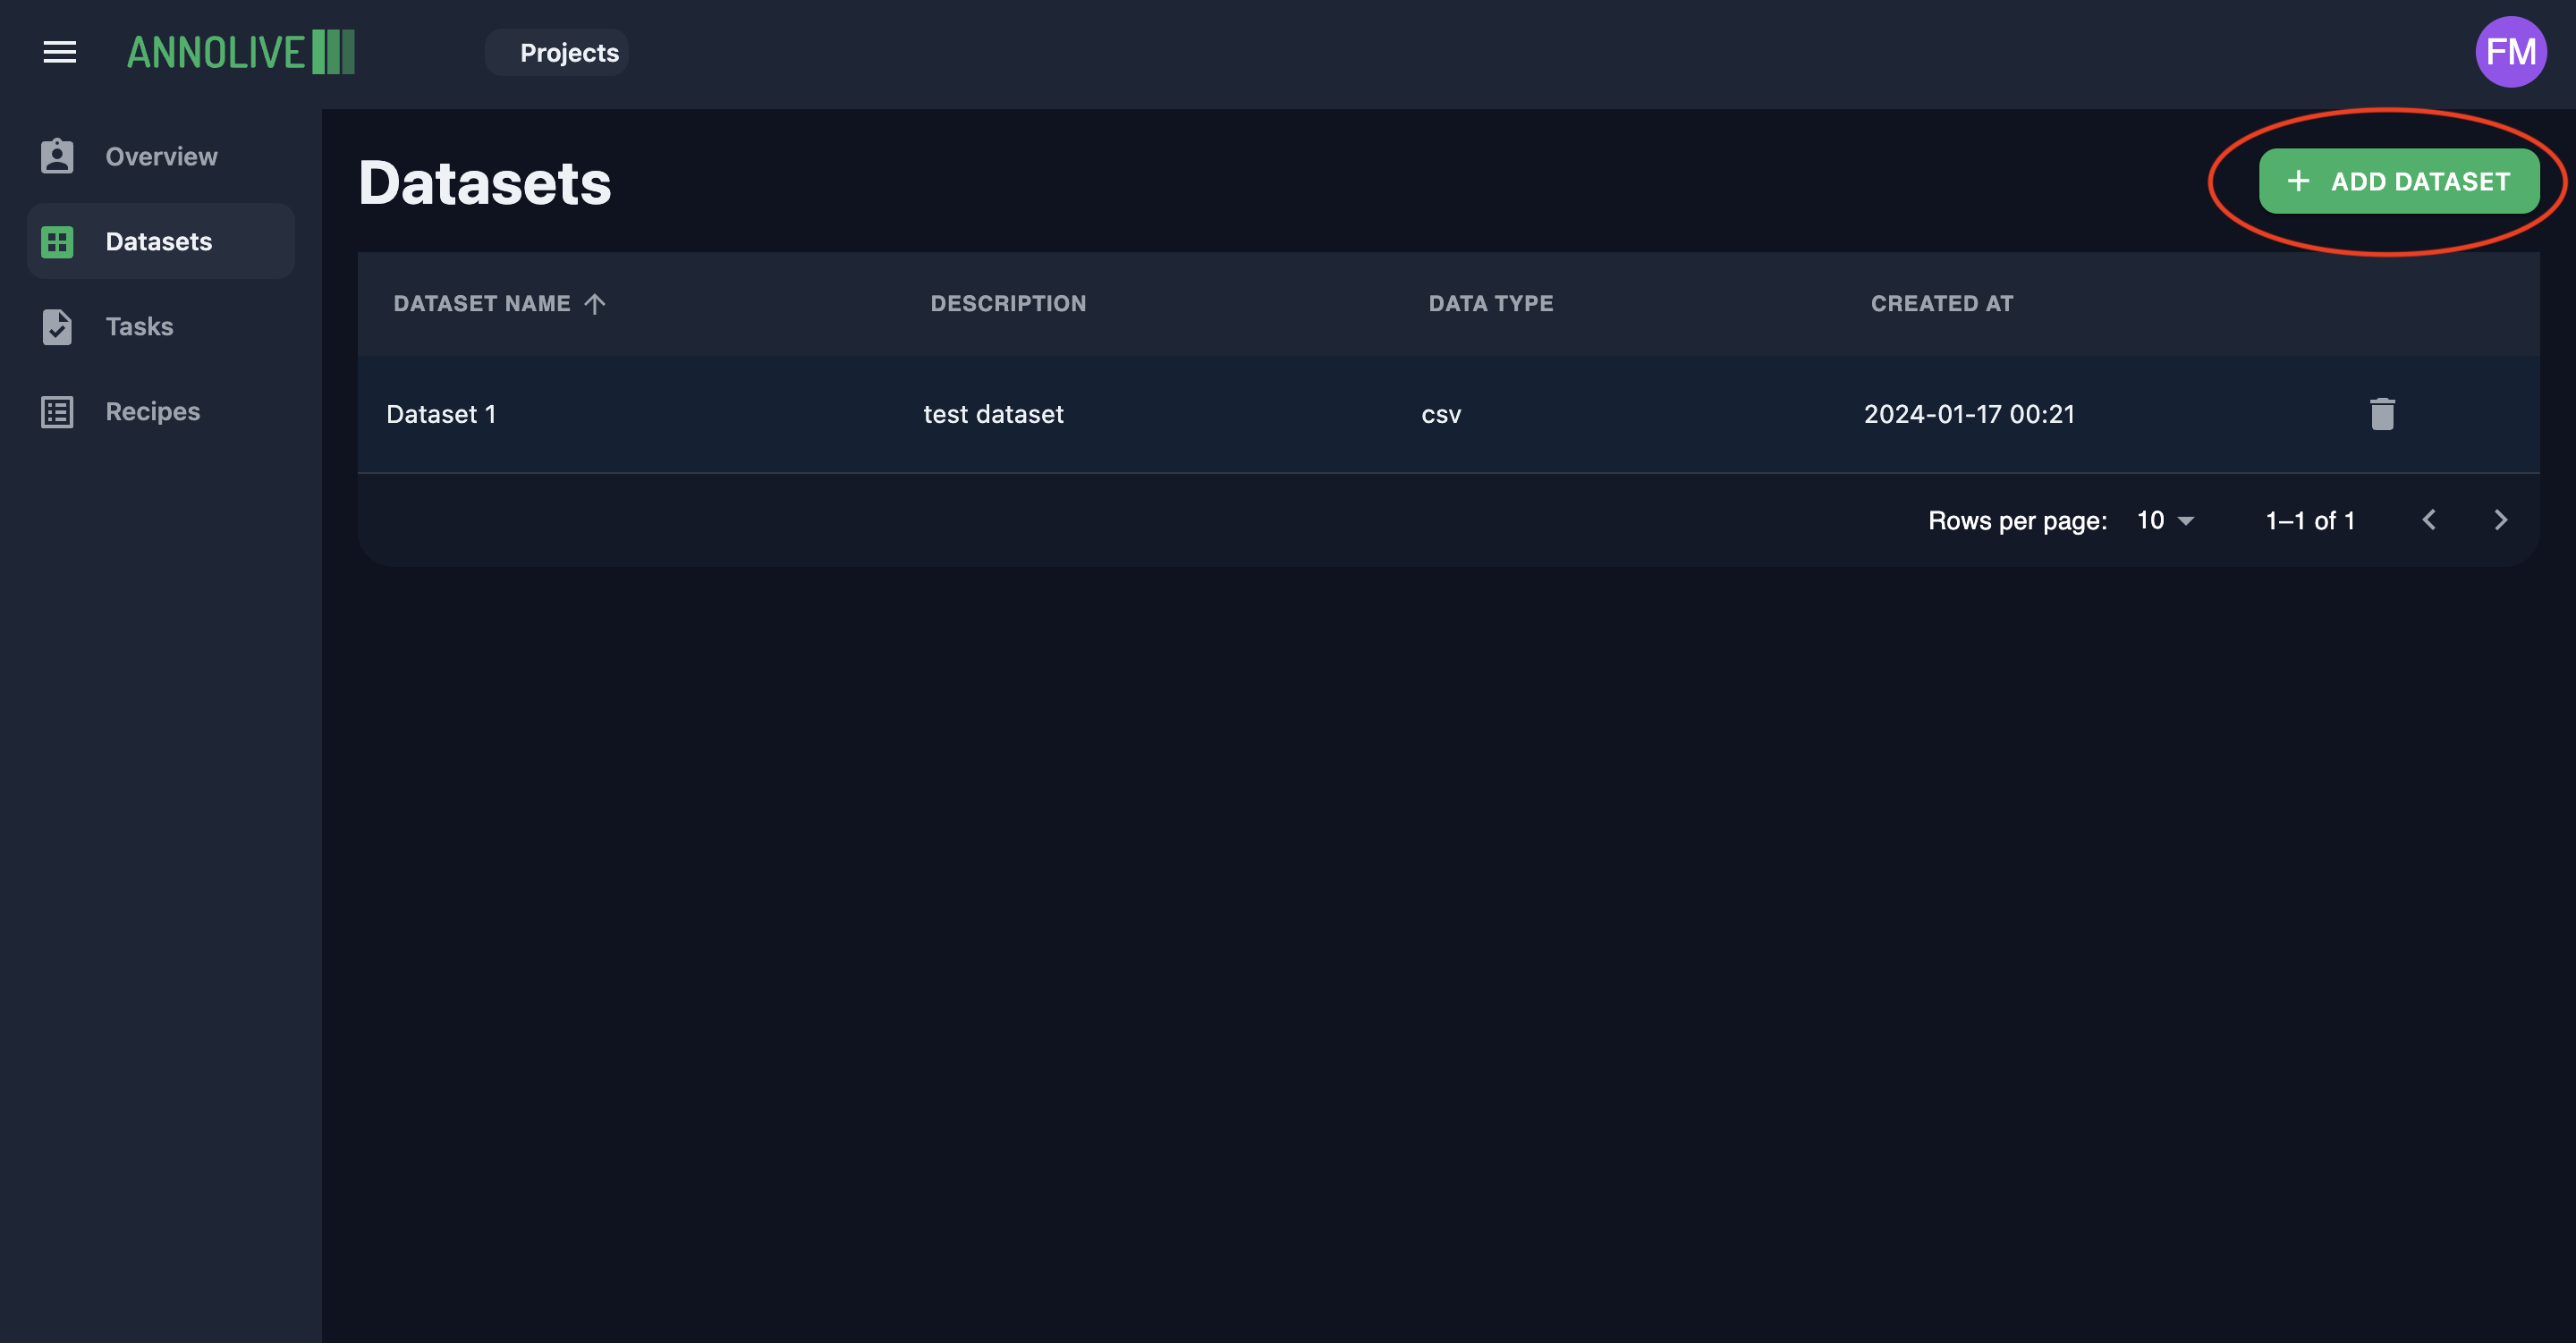2576x1343 pixels.
Task: Click the Created At column header
Action: click(1942, 303)
